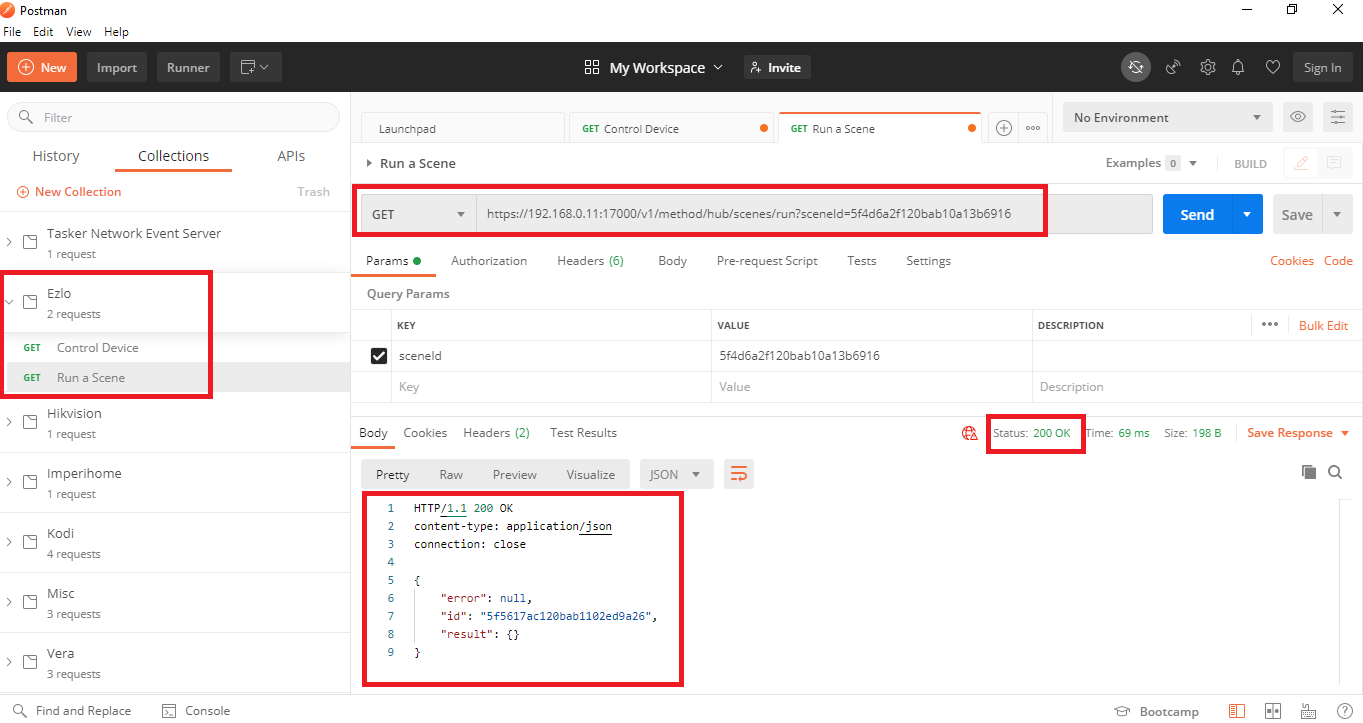The height and width of the screenshot is (723, 1363).
Task: Open the View menu
Action: (x=79, y=32)
